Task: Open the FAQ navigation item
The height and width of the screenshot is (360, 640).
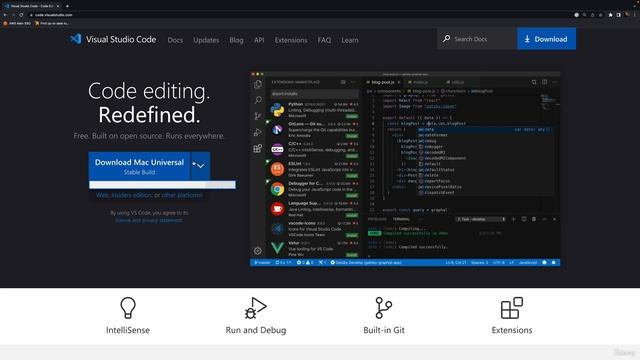Action: pos(324,40)
